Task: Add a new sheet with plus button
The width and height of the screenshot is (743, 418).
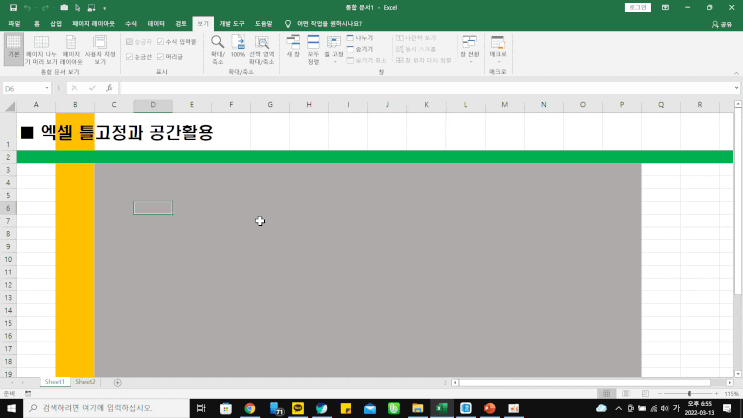Action: 118,383
